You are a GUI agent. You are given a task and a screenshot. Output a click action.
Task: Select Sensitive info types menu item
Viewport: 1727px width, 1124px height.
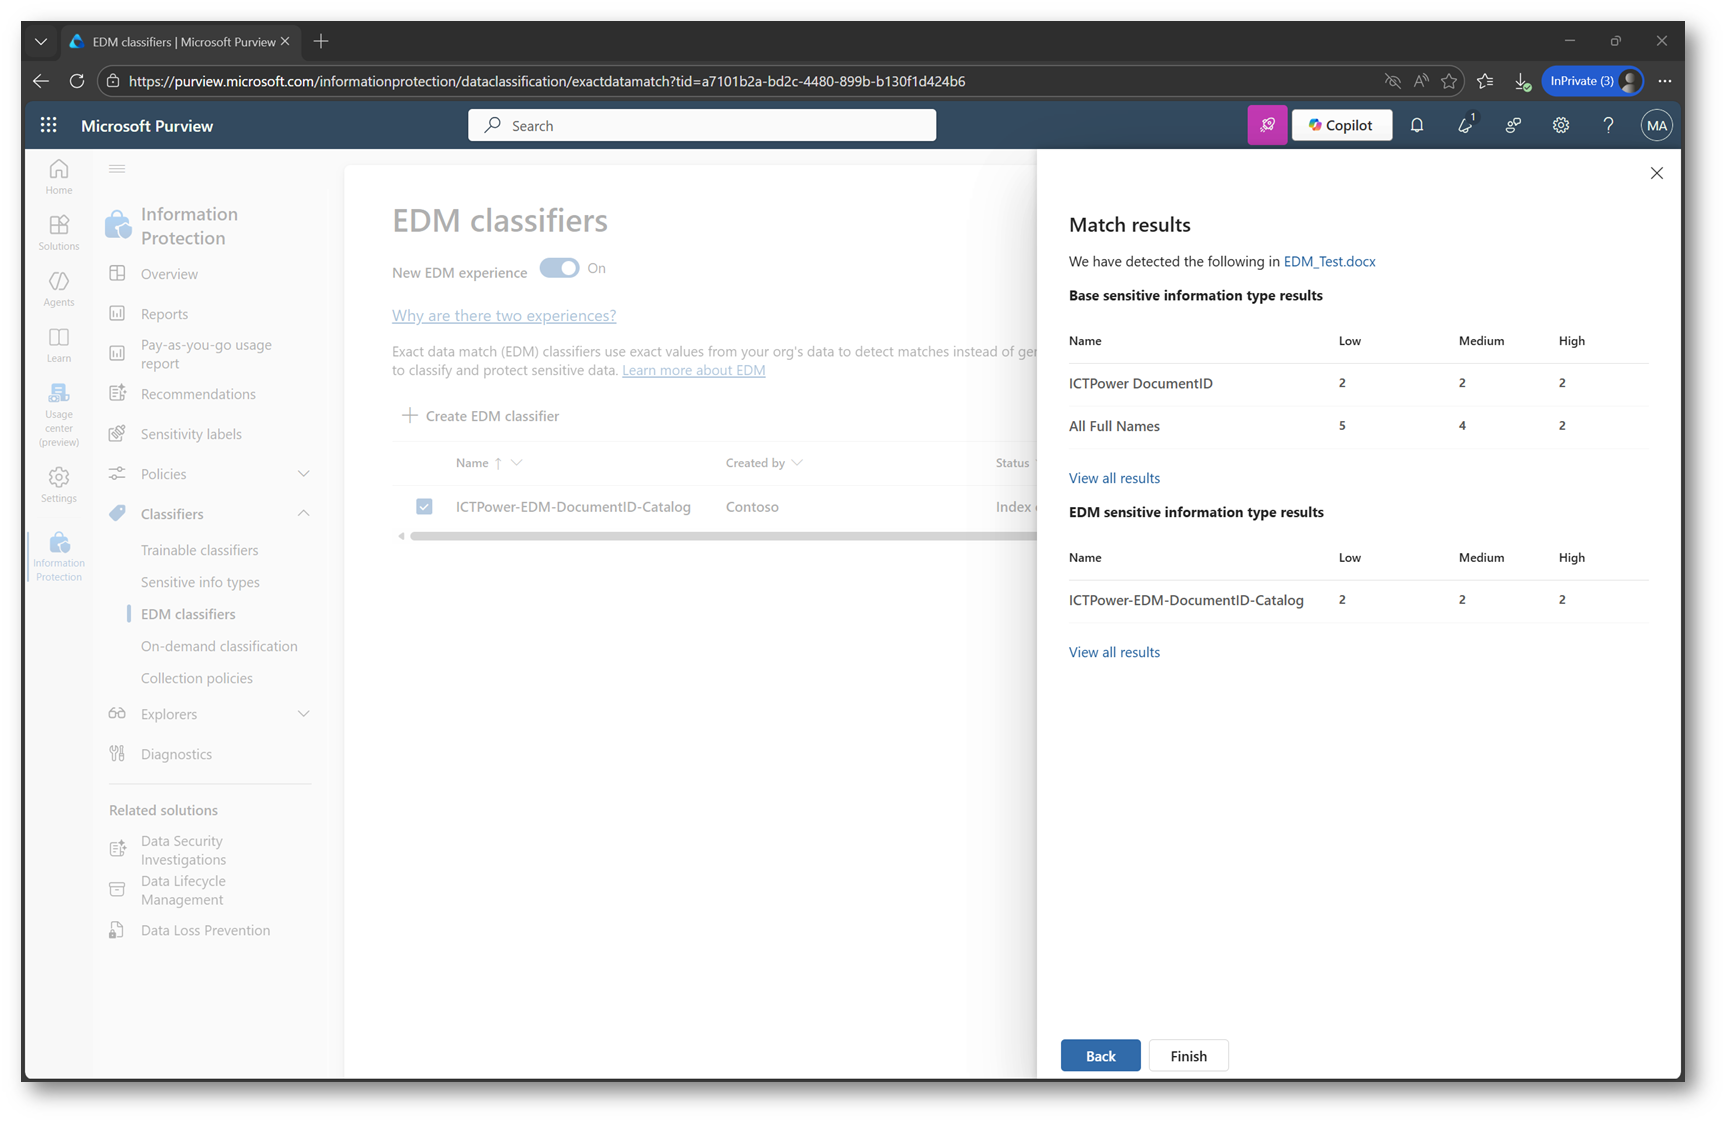(200, 582)
